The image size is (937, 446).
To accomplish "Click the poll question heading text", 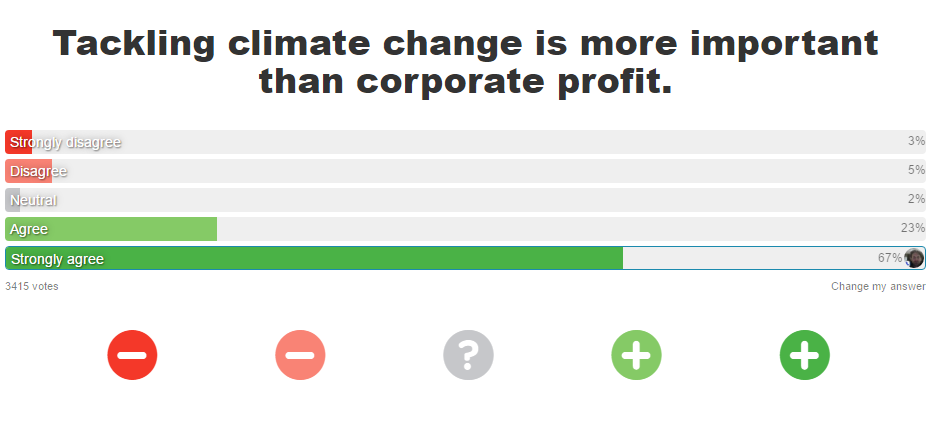I will [x=466, y=62].
